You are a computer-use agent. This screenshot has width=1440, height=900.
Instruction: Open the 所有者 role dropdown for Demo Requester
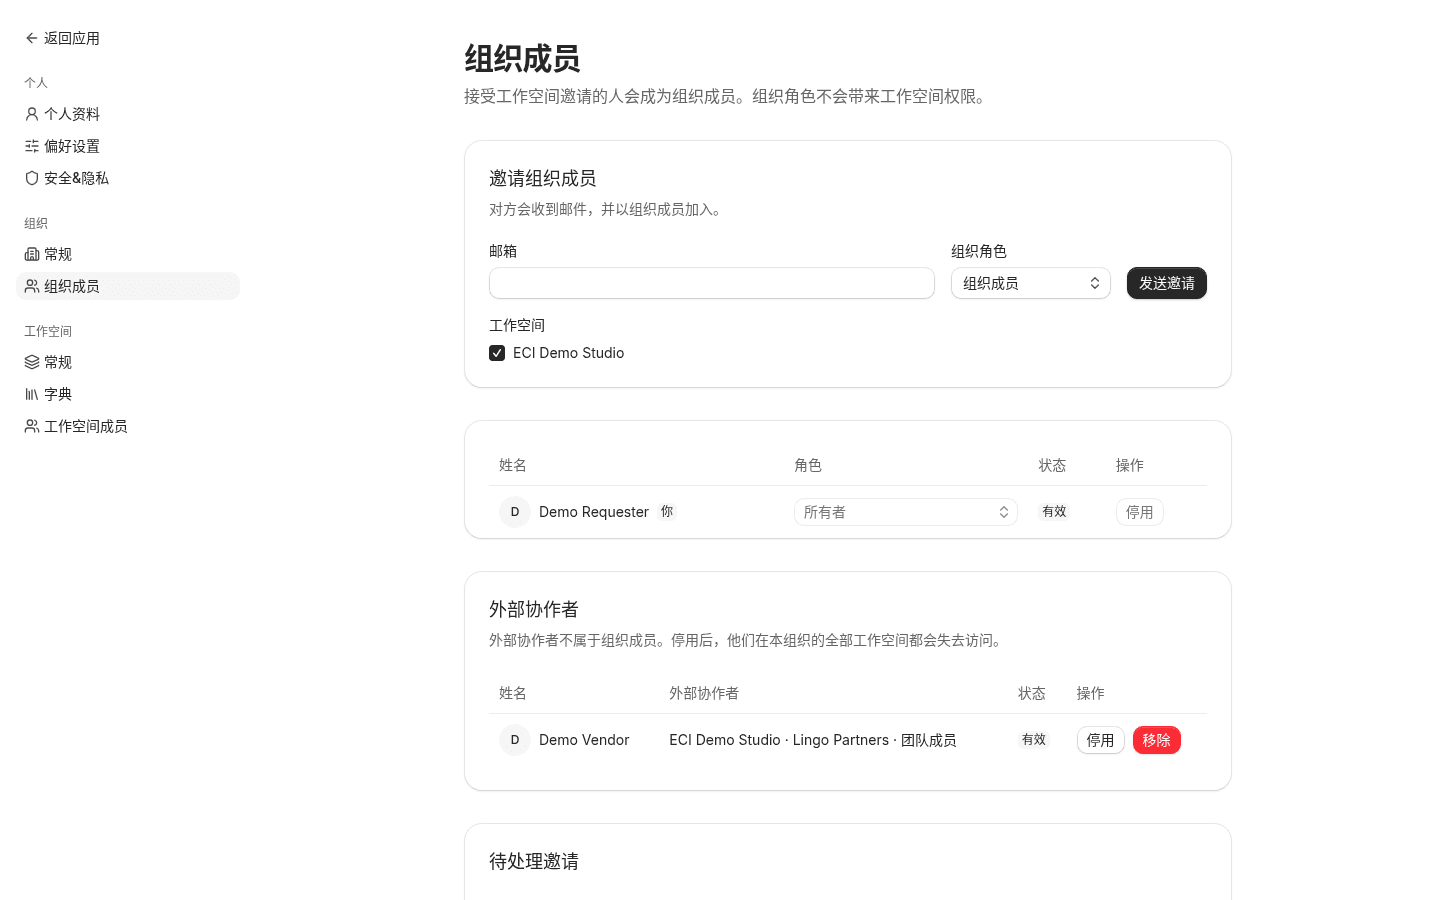(x=906, y=512)
